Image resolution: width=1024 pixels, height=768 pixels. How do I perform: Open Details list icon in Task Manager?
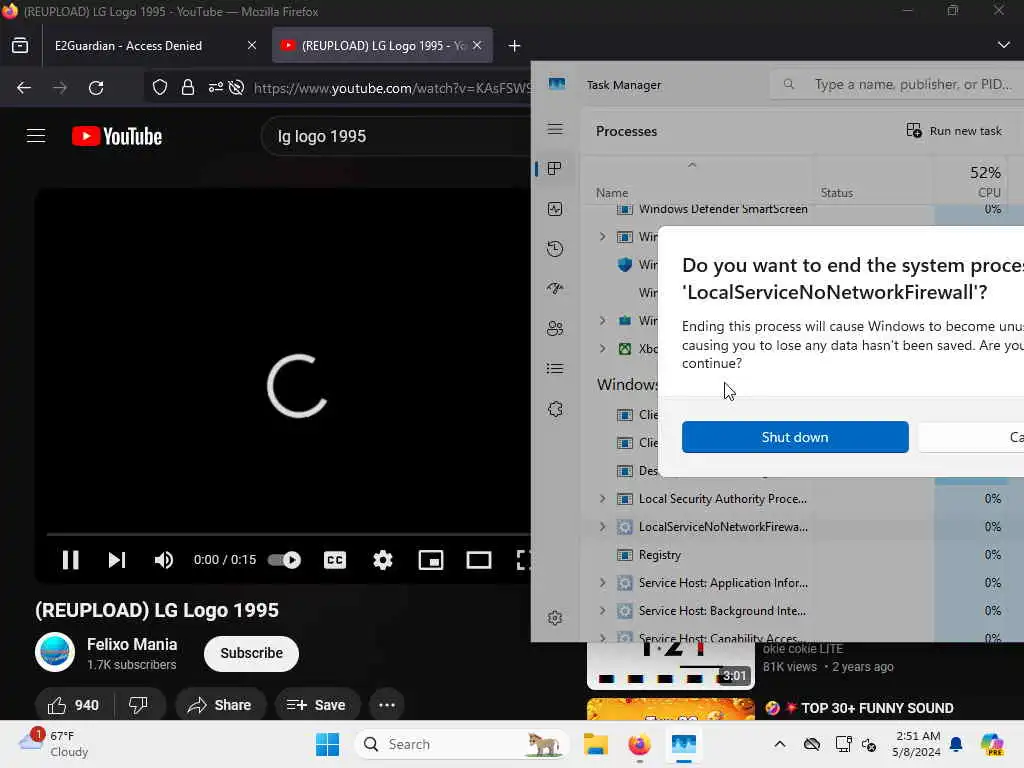tap(555, 369)
